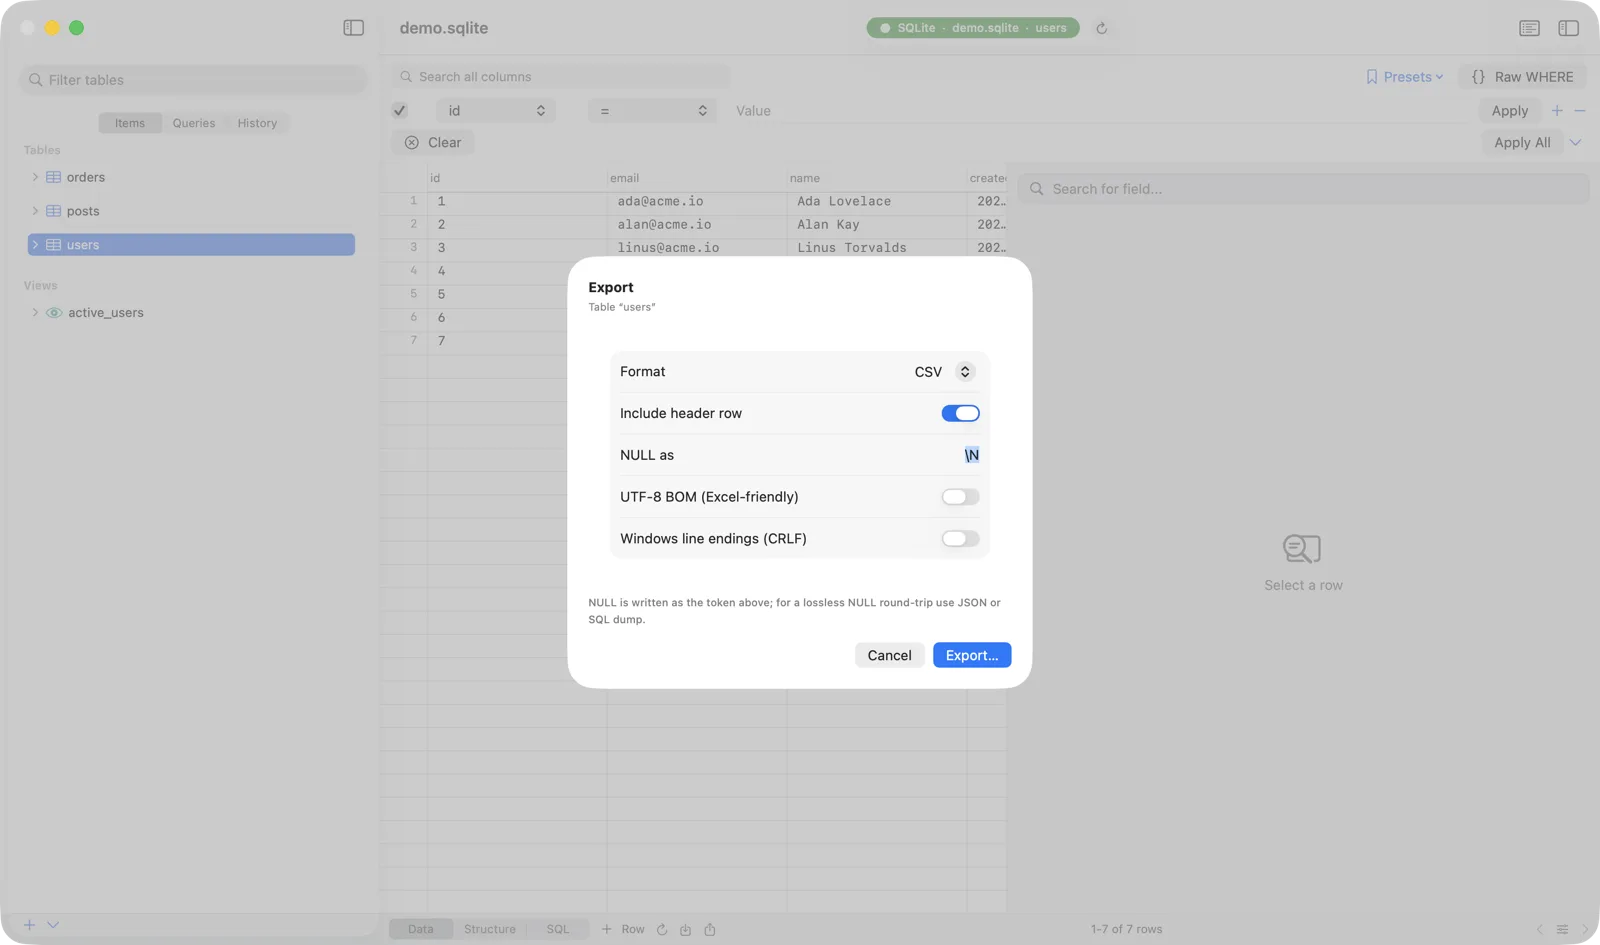Image resolution: width=1600 pixels, height=945 pixels.
Task: Click the Clear filters button
Action: pos(433,143)
